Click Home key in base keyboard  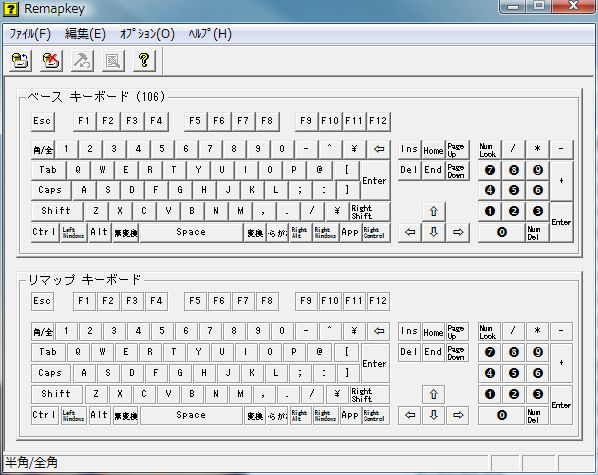433,149
